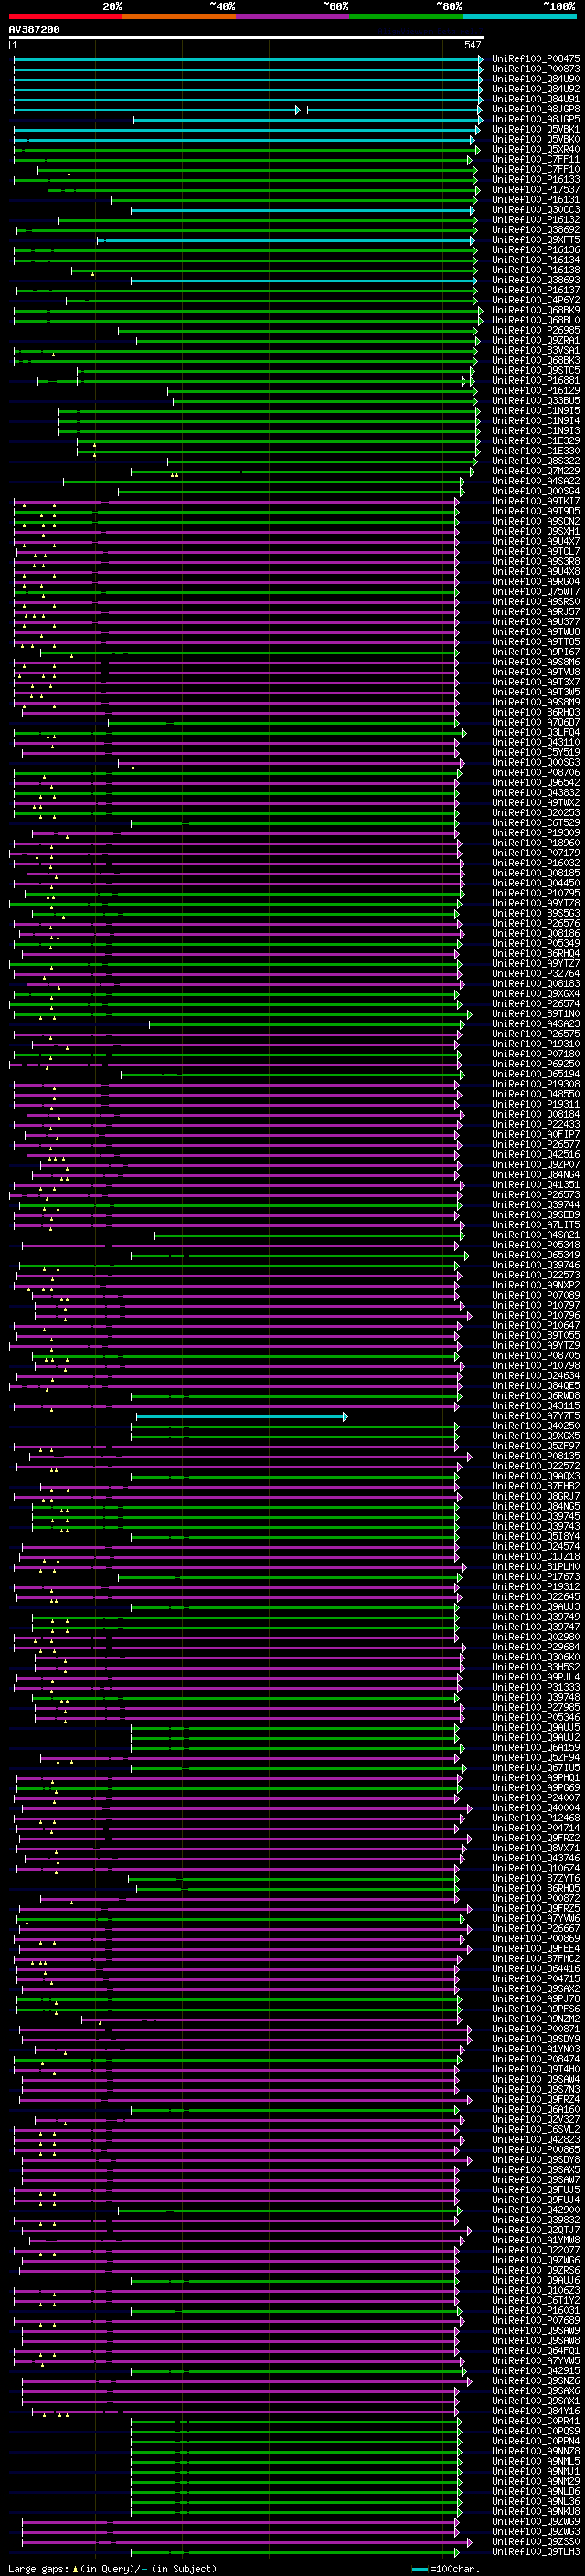Select UniRef100_Q64FQ1 label
This screenshot has width=585, height=2576.
click(x=536, y=2350)
